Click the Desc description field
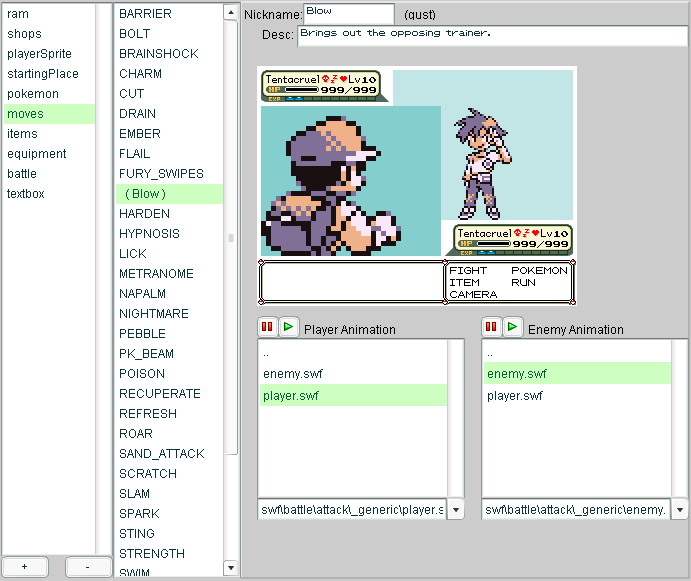The image size is (691, 581). click(x=492, y=35)
